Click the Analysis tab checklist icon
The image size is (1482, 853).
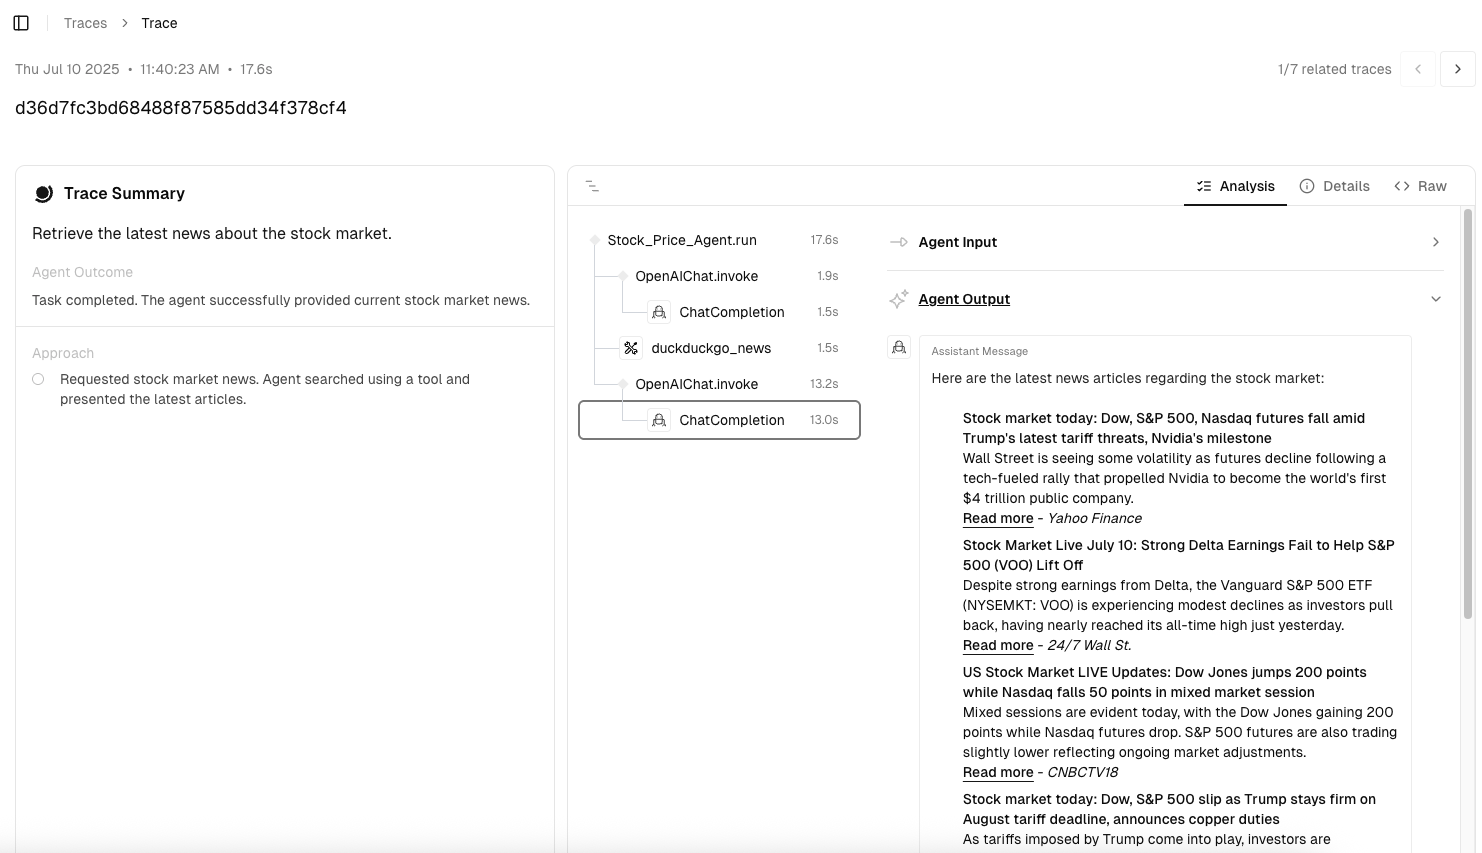[1204, 186]
